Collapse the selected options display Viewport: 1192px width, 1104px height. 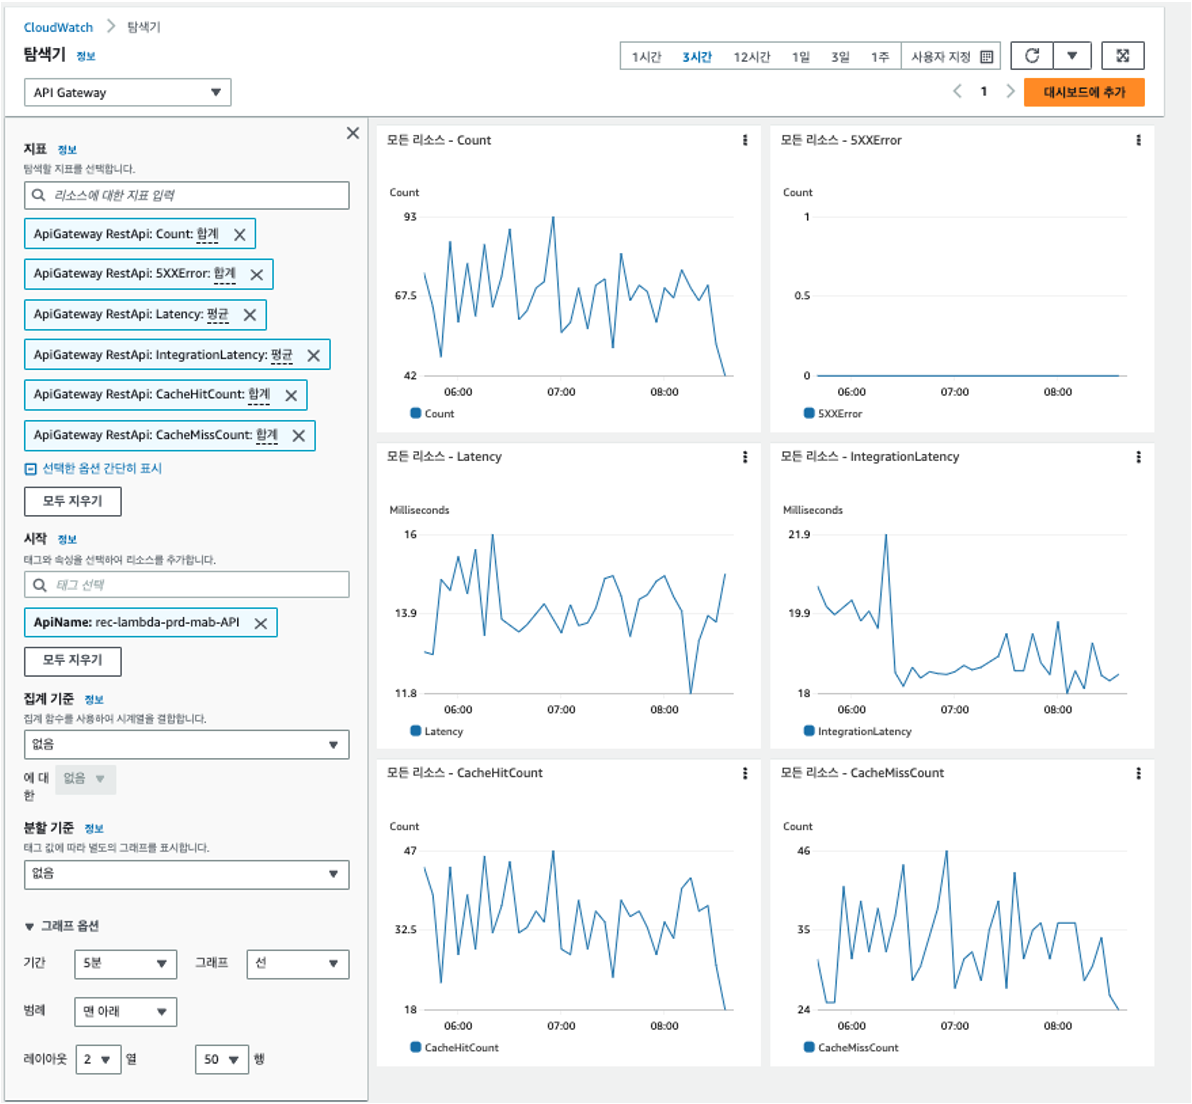[x=94, y=468]
